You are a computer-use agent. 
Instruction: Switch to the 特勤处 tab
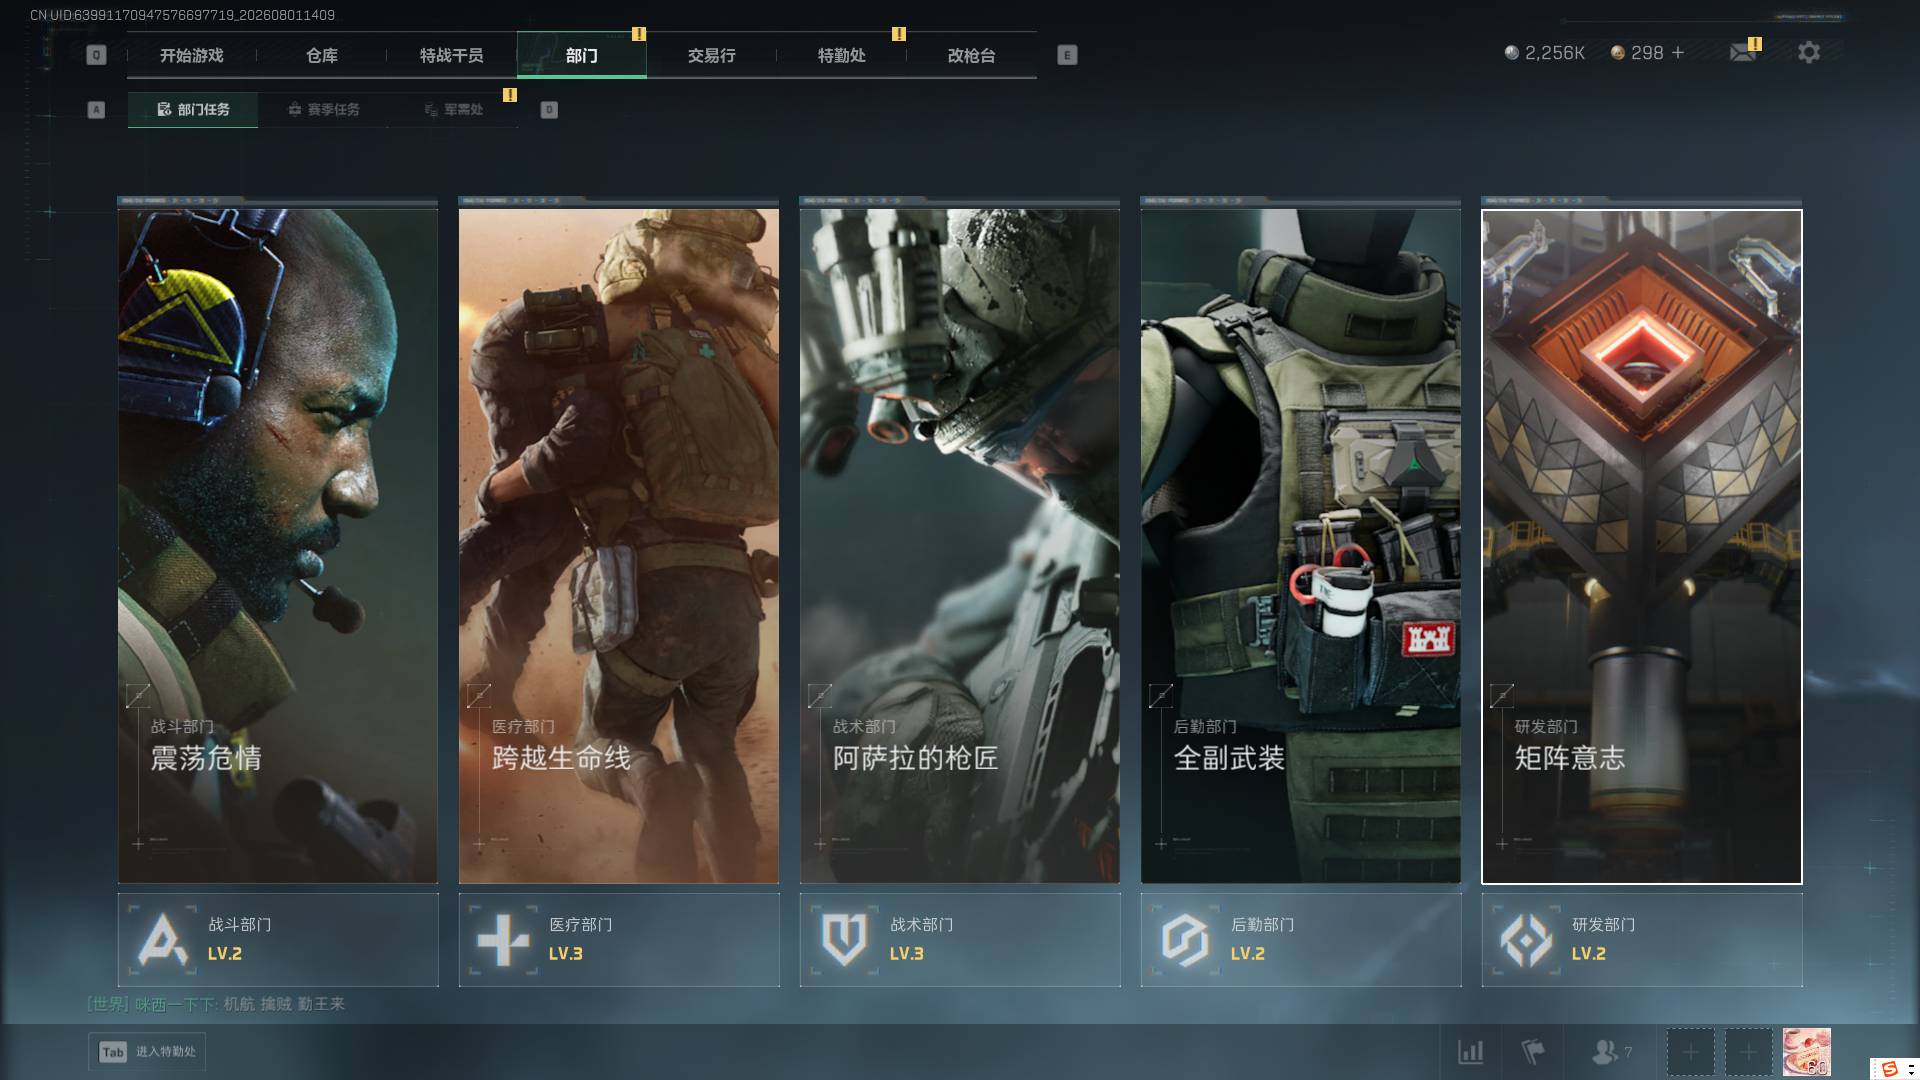click(x=842, y=55)
